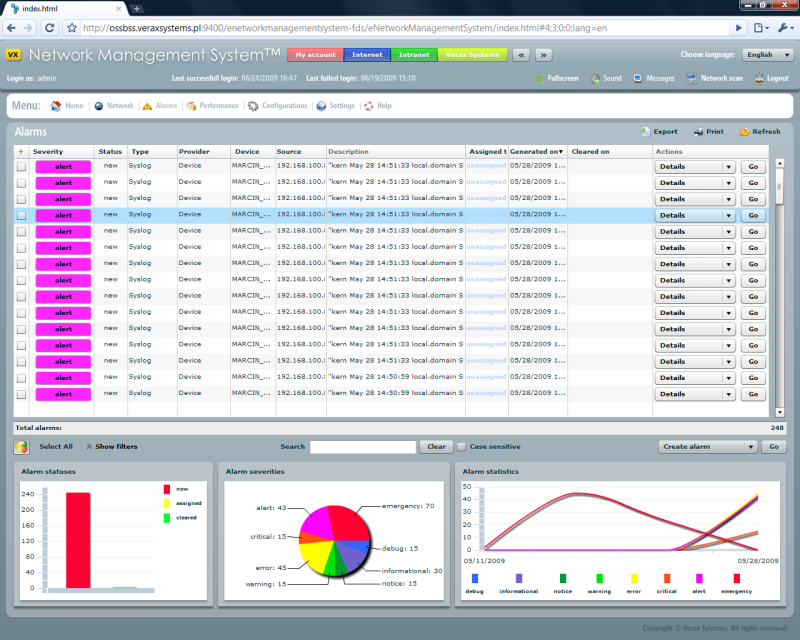
Task: Click the Export icon in Alarms panel
Action: point(645,132)
